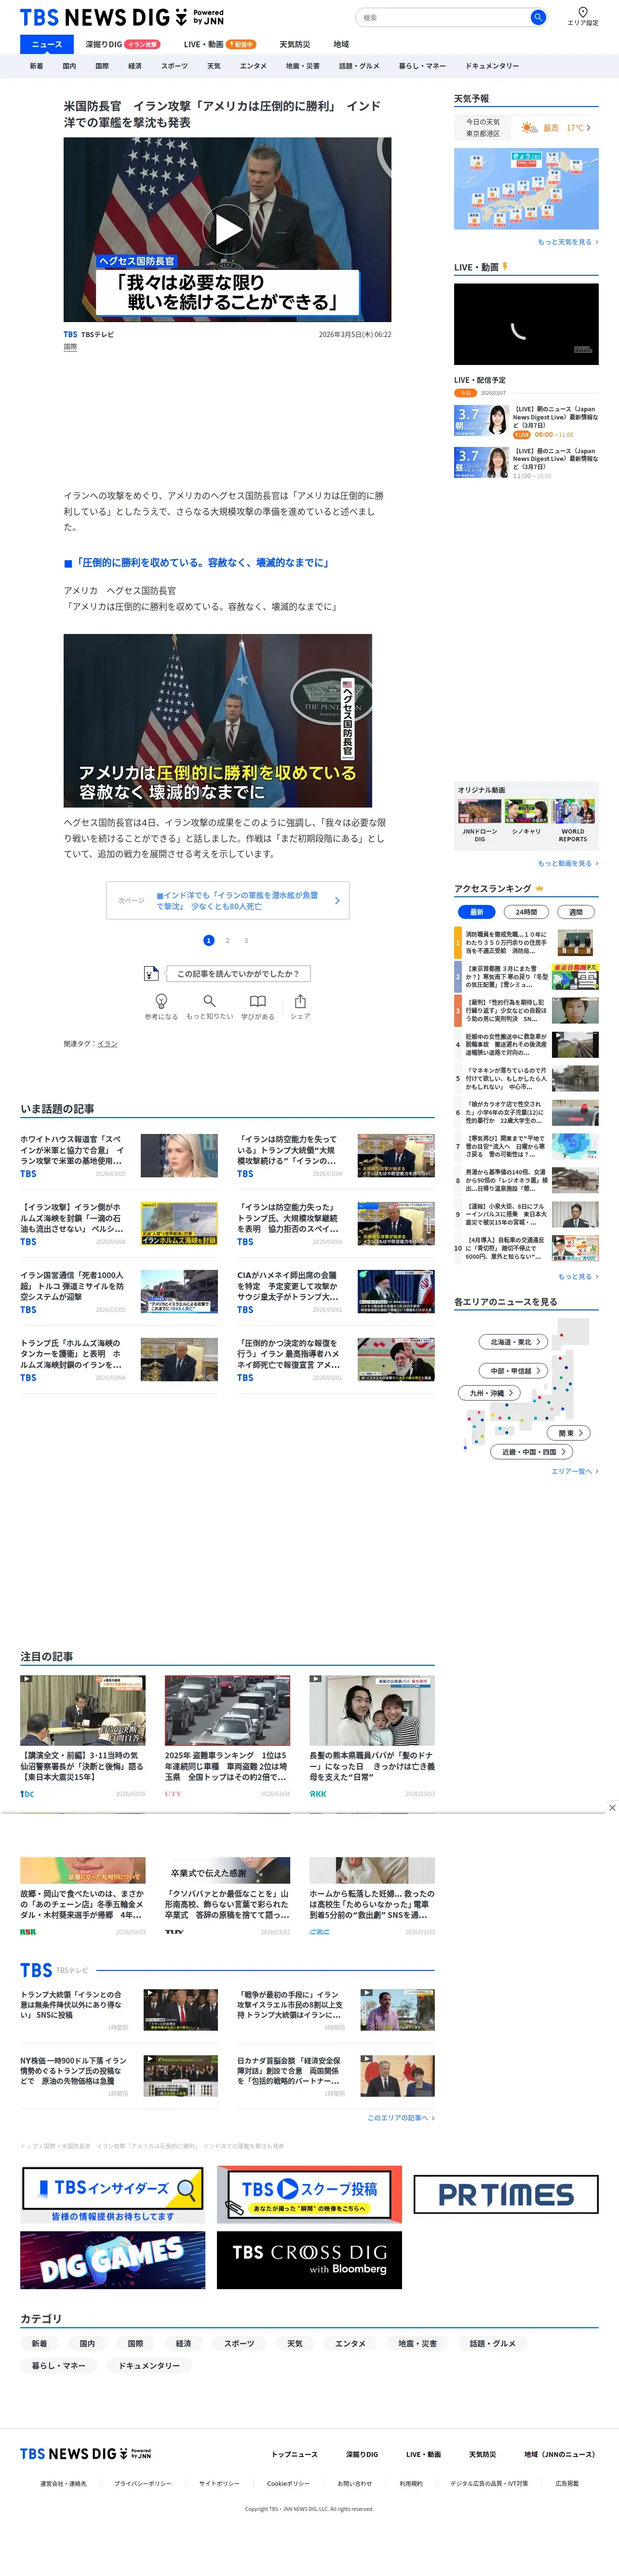
Task: Open the 中部・甲信越 area news
Action: [514, 1371]
